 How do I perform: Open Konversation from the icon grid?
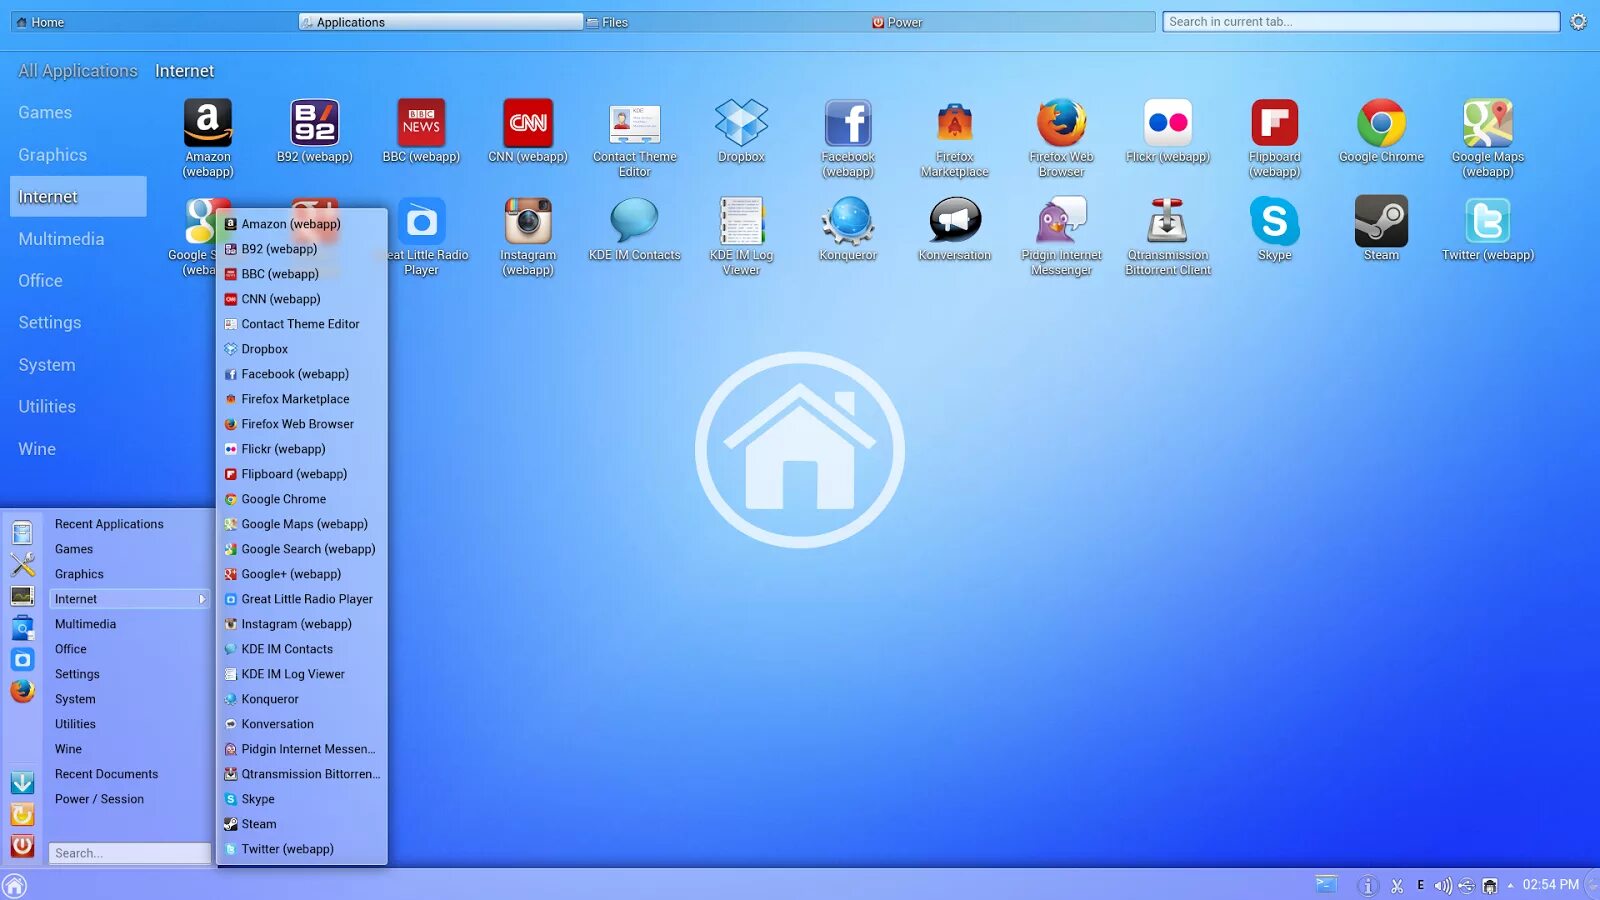955,221
